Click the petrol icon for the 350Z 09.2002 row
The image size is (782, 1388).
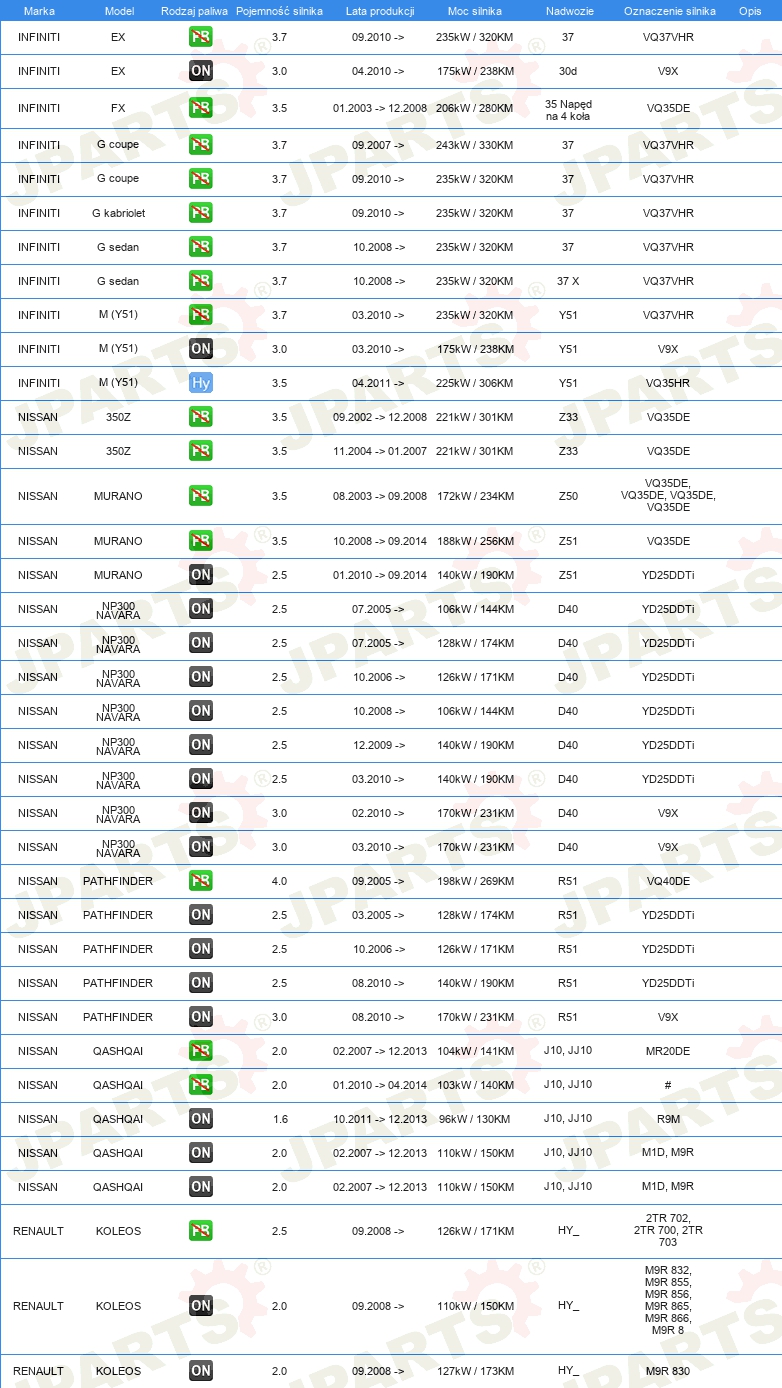click(201, 417)
